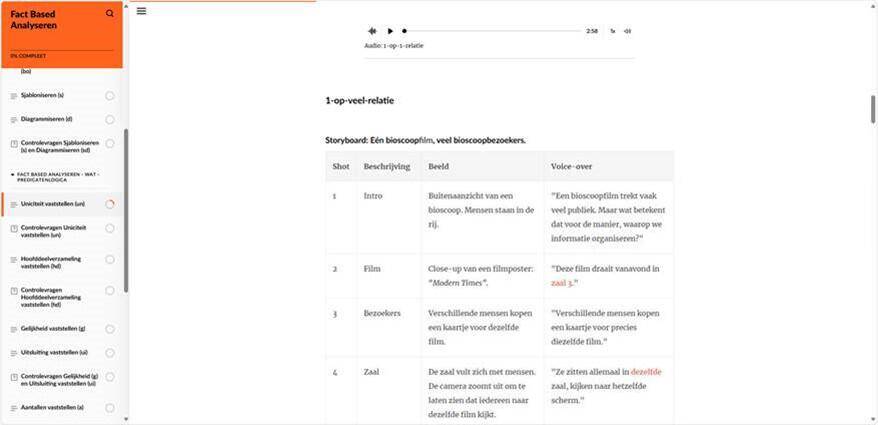
Task: Click the lesson icon beside Sjabloniseren (s)
Action: [13, 95]
